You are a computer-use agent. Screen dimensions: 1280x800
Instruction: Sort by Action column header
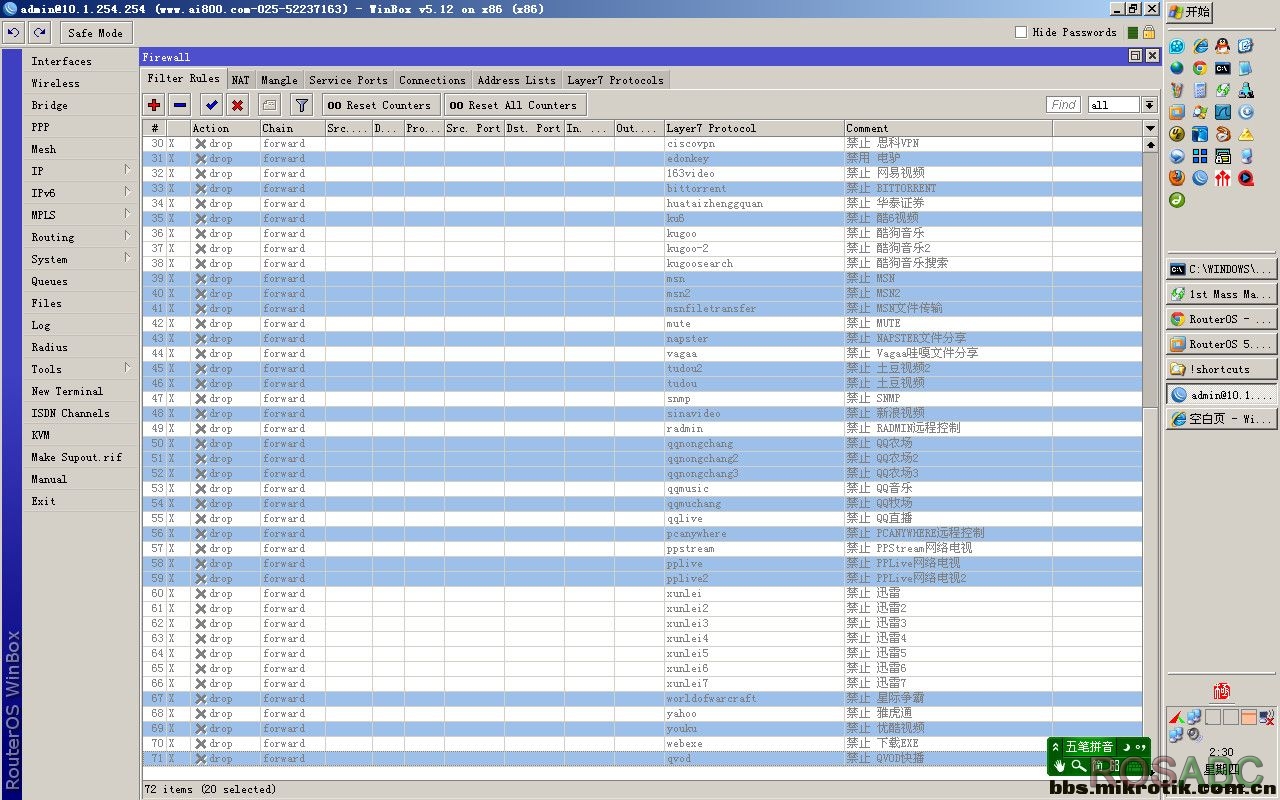point(225,128)
